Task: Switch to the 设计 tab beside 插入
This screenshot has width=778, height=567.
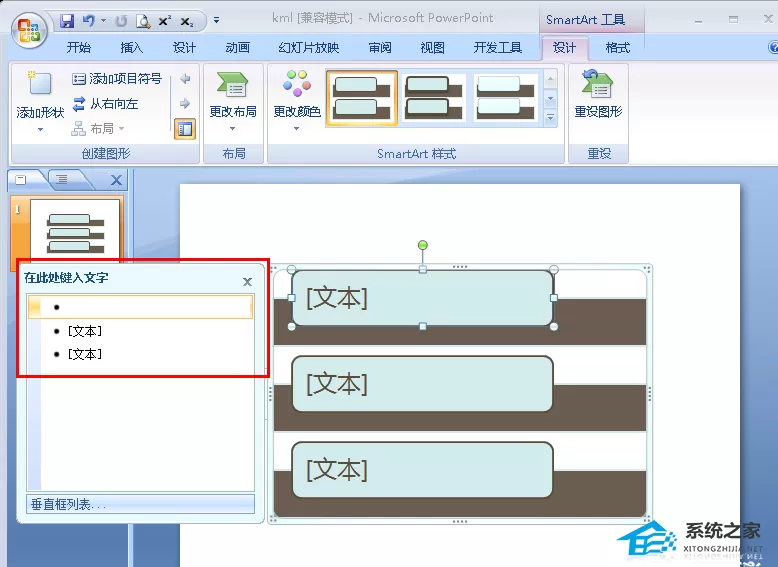Action: coord(184,48)
